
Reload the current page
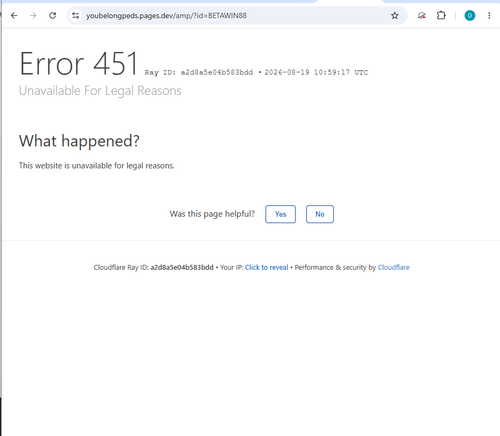click(x=52, y=15)
